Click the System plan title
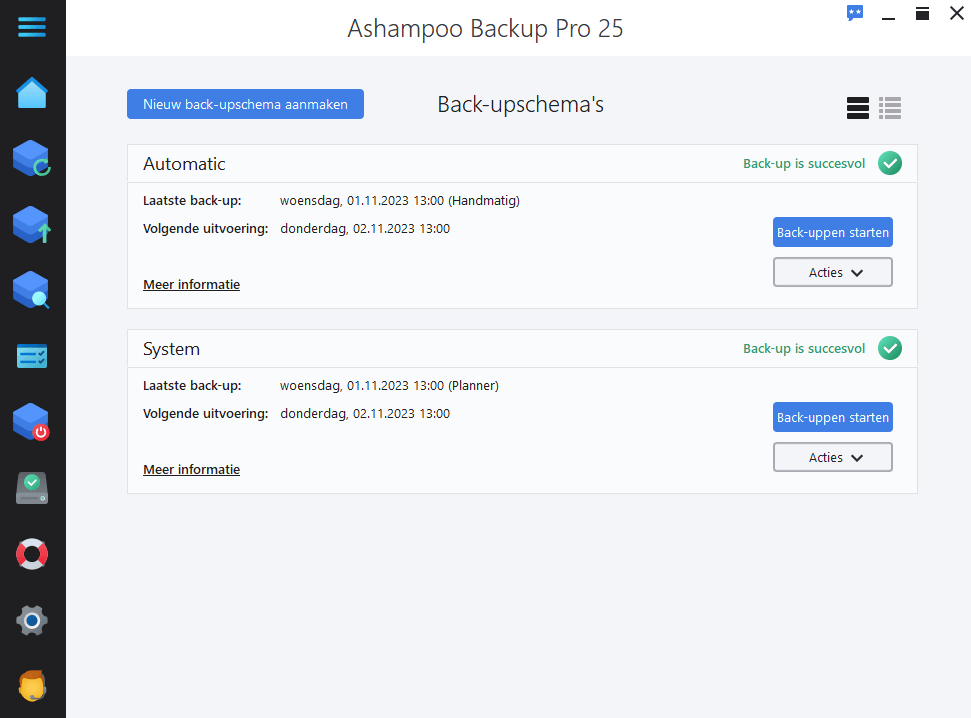This screenshot has width=971, height=718. point(172,349)
